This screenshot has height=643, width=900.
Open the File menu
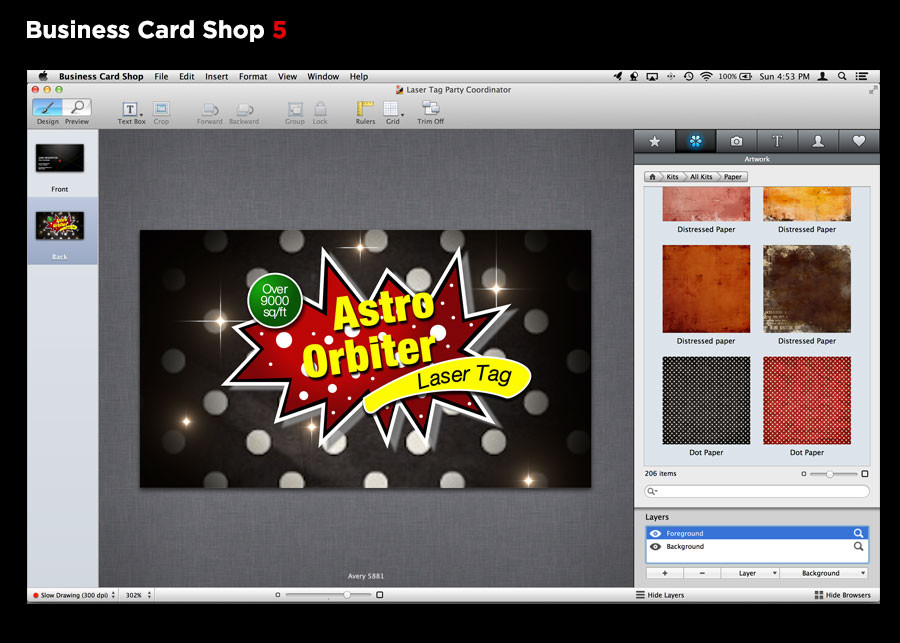tap(161, 76)
